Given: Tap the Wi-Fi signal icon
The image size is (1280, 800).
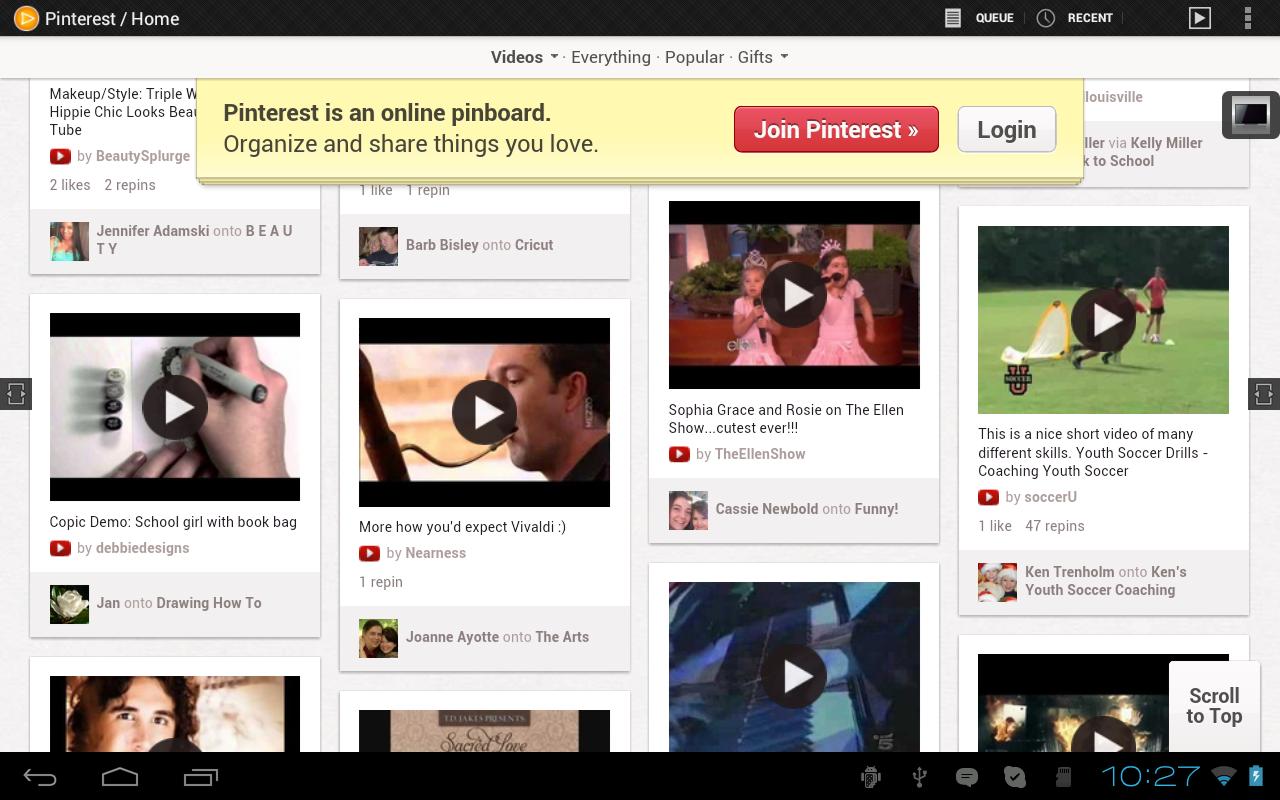Looking at the screenshot, I should click(1223, 777).
